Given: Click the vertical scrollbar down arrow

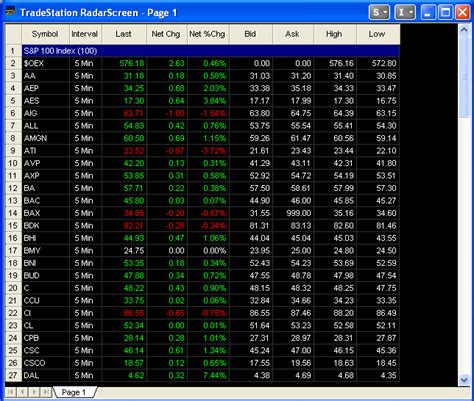Looking at the screenshot, I should (x=464, y=379).
